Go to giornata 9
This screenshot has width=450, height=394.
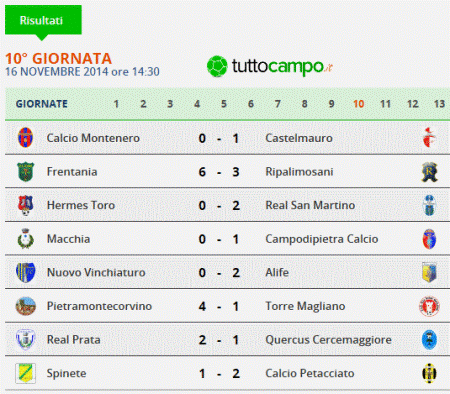tap(331, 104)
